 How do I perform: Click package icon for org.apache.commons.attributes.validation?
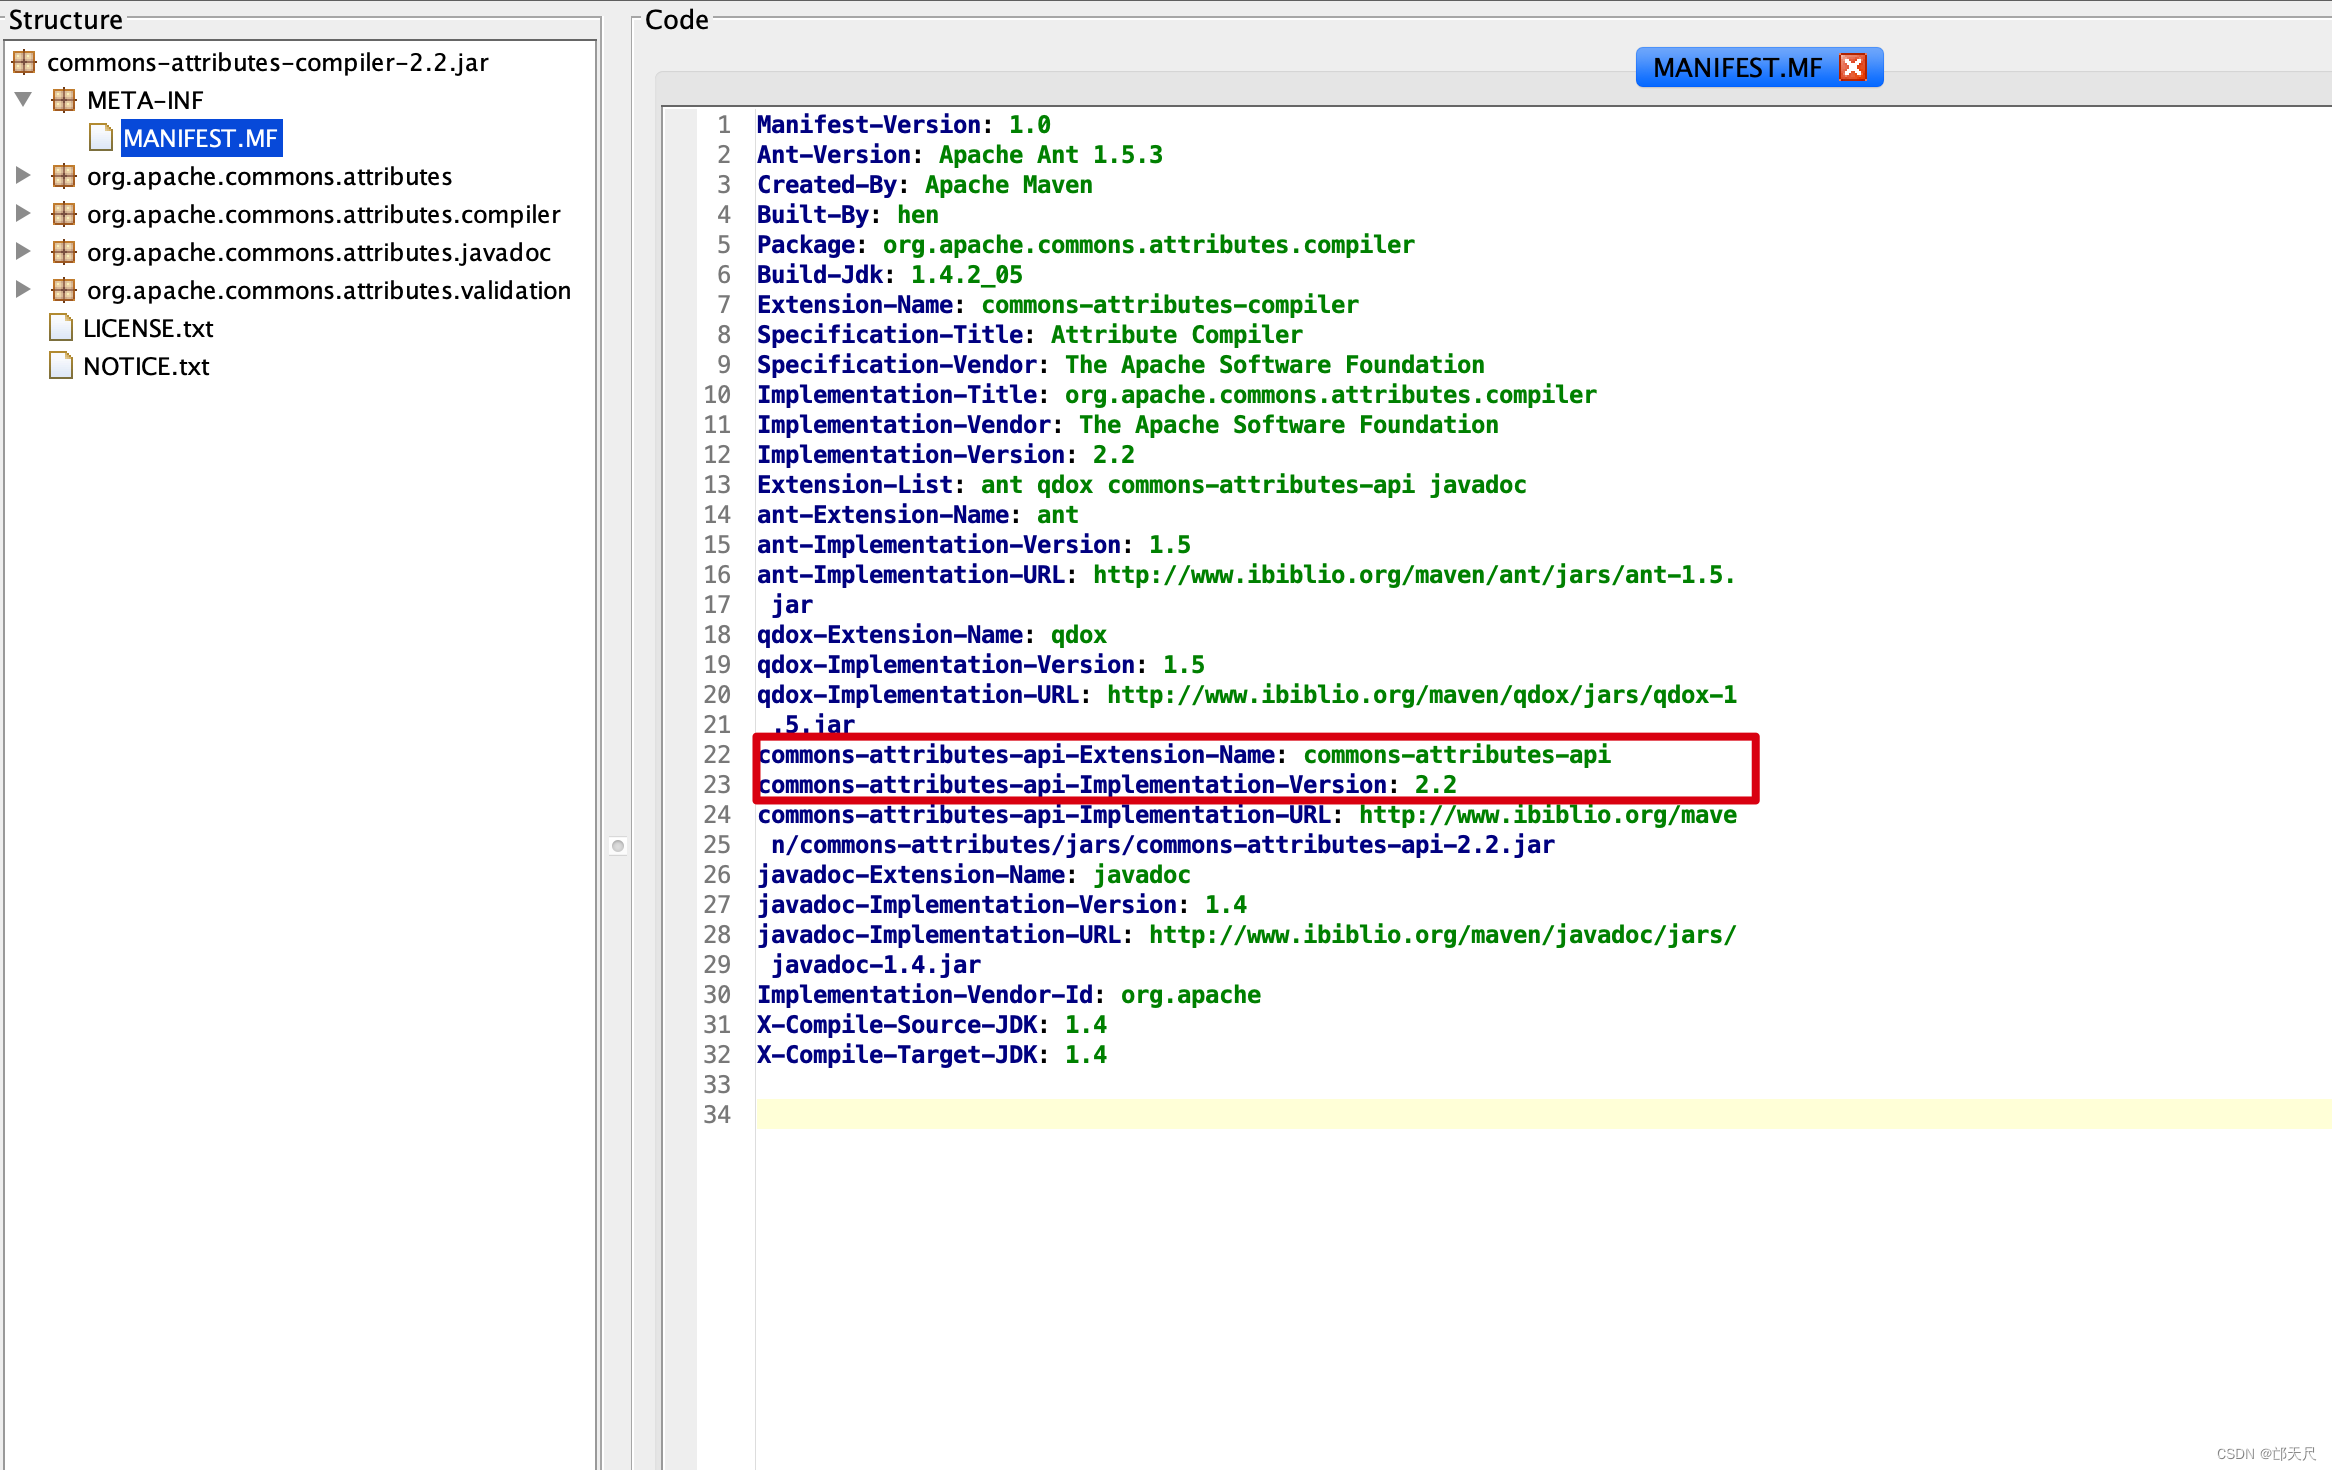(x=64, y=290)
